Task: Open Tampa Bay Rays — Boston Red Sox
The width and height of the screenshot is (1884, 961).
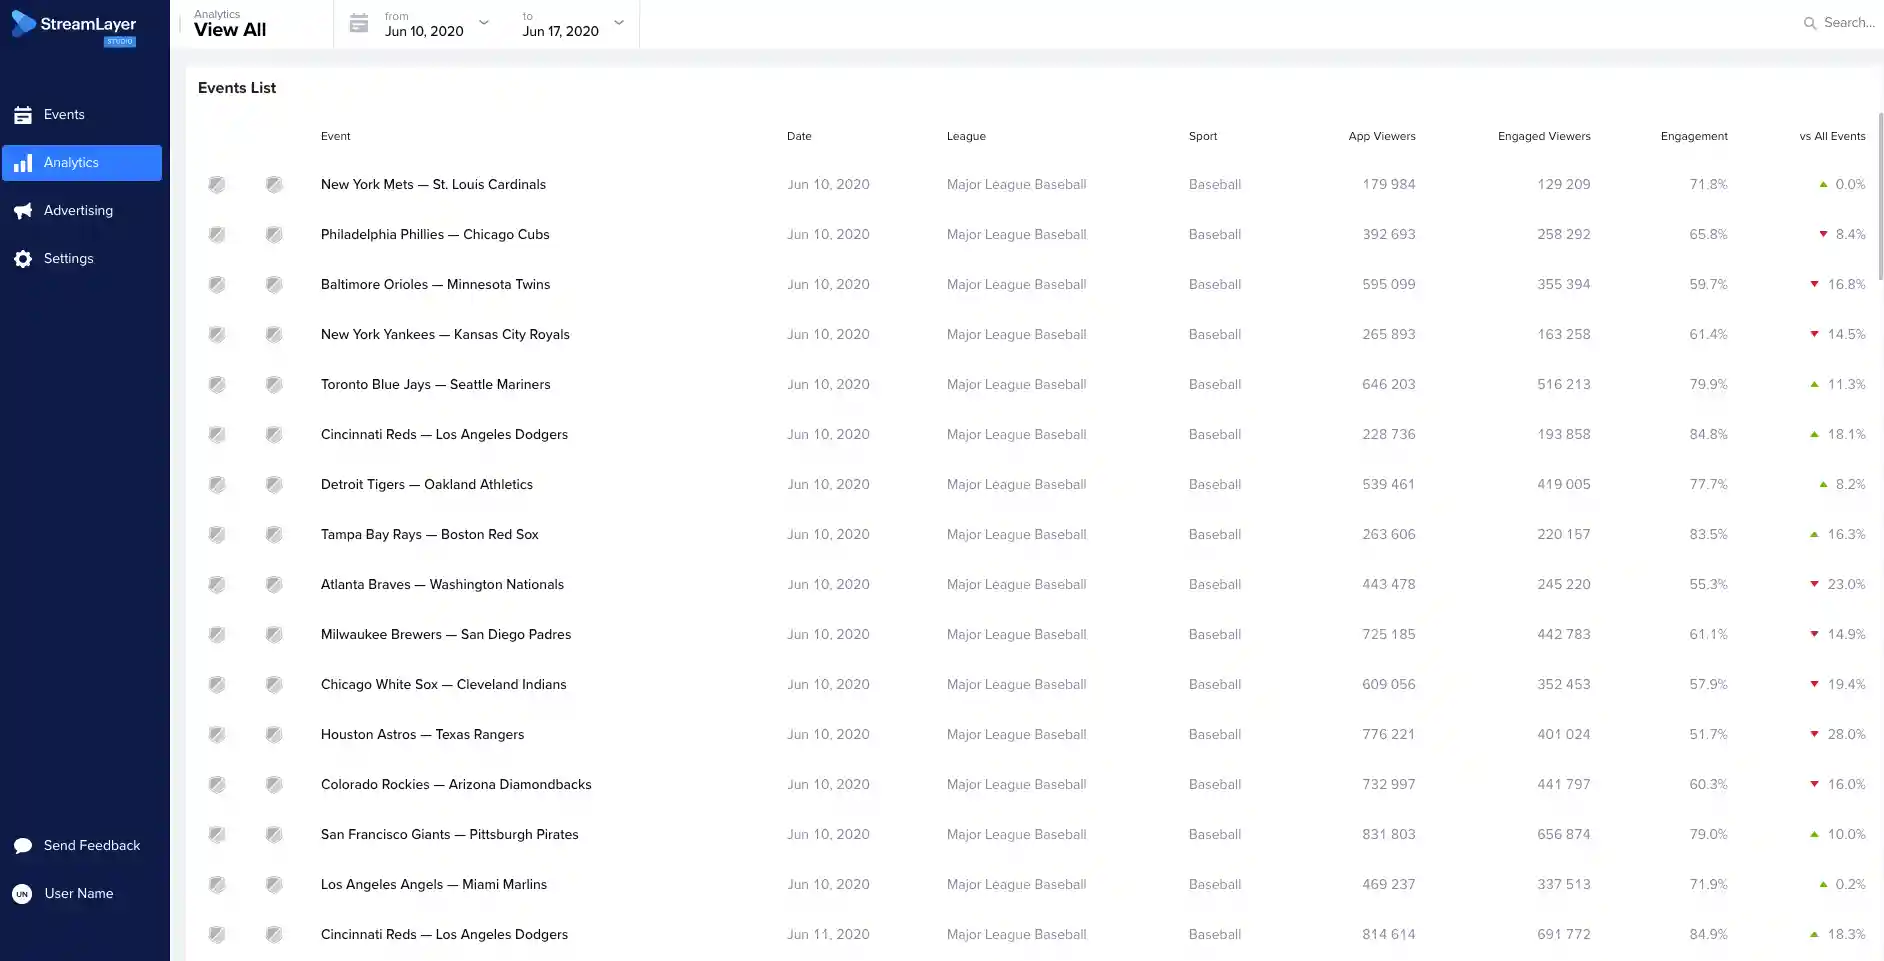Action: (430, 535)
